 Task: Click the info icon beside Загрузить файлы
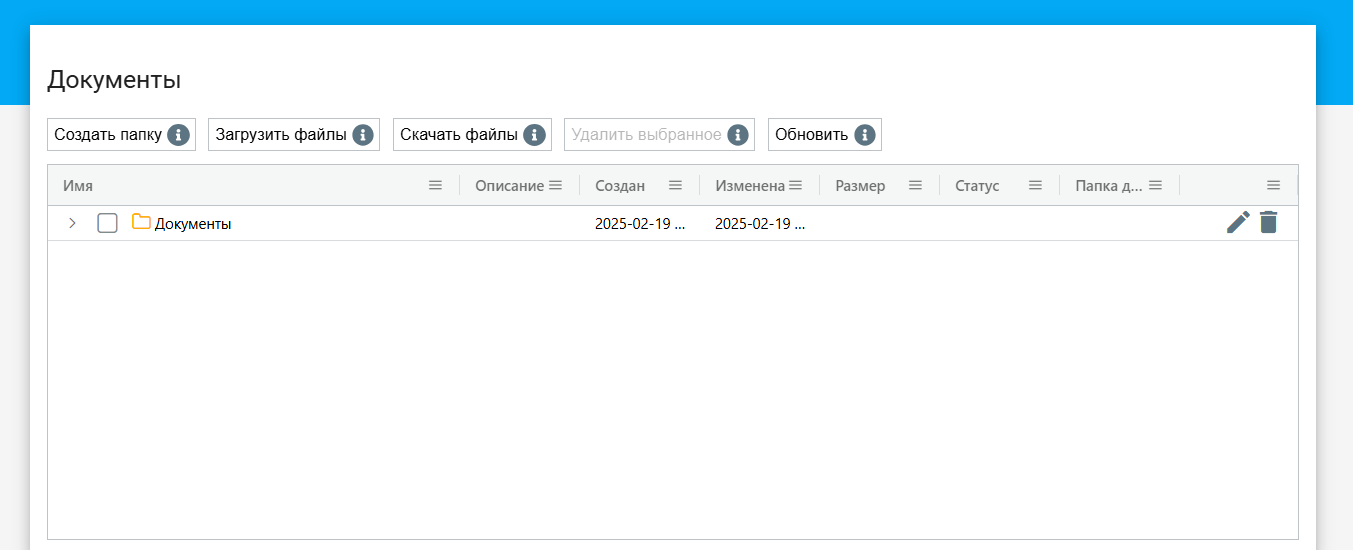click(363, 135)
